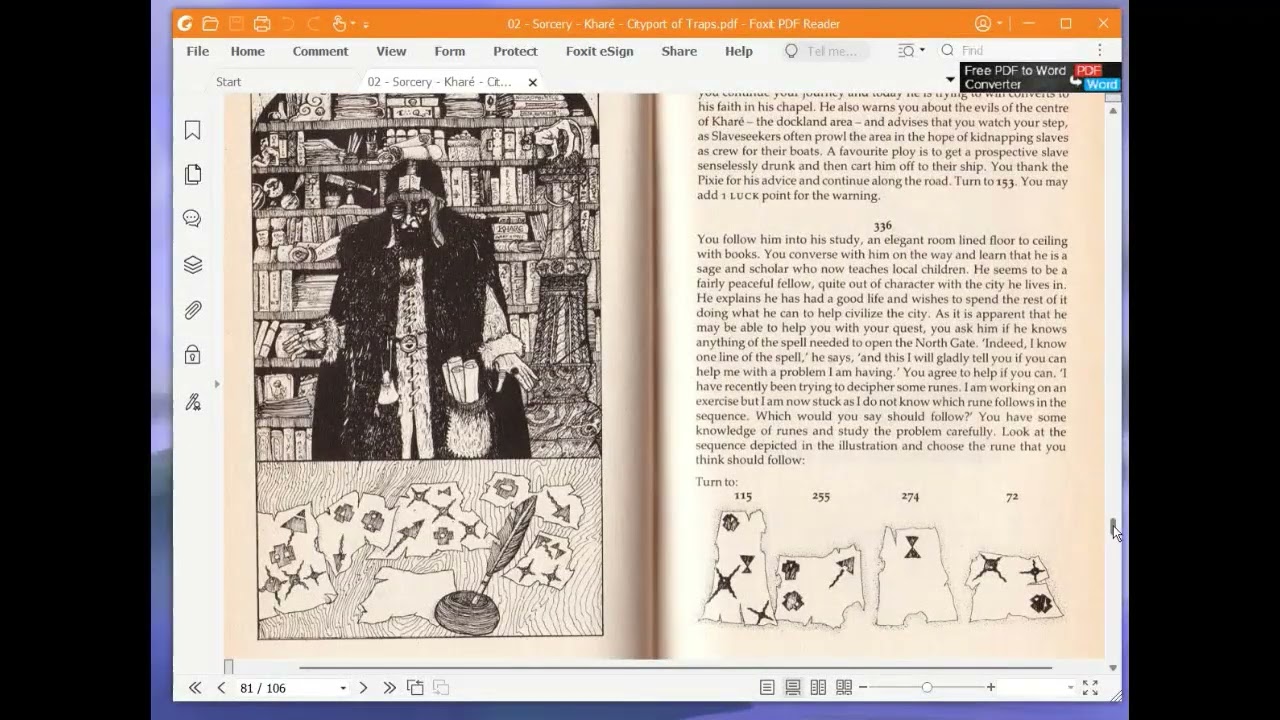1280x720 pixels.
Task: Open the account profile dropdown
Action: coord(988,23)
